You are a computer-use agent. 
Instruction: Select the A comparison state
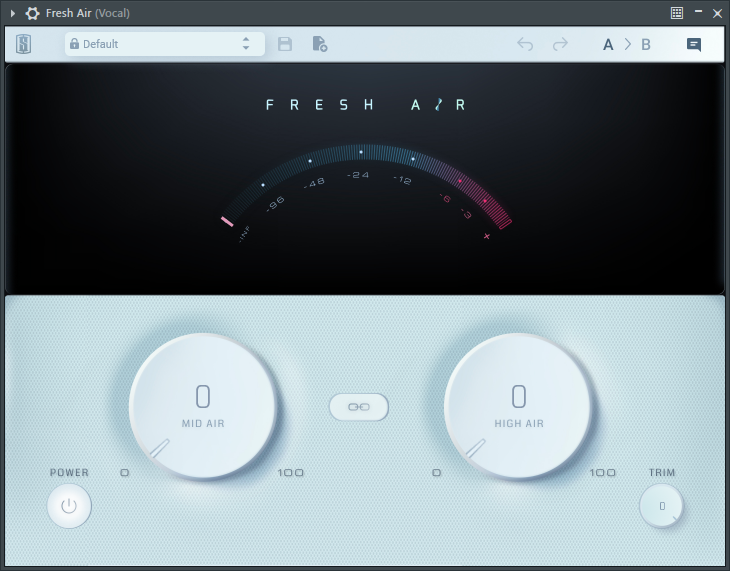click(608, 45)
